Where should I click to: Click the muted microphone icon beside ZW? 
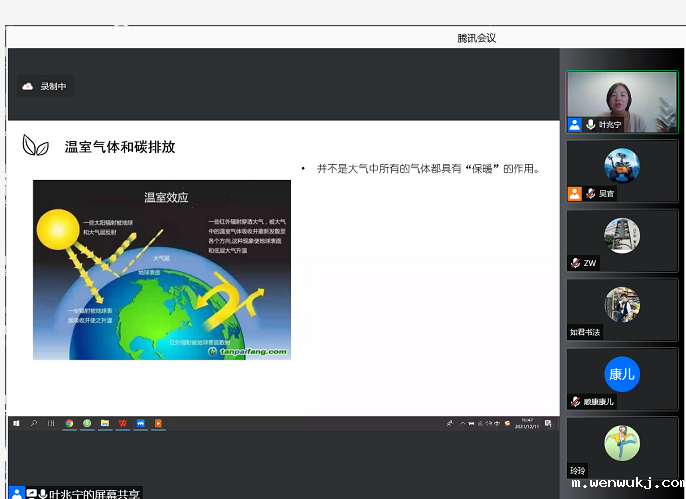point(575,263)
